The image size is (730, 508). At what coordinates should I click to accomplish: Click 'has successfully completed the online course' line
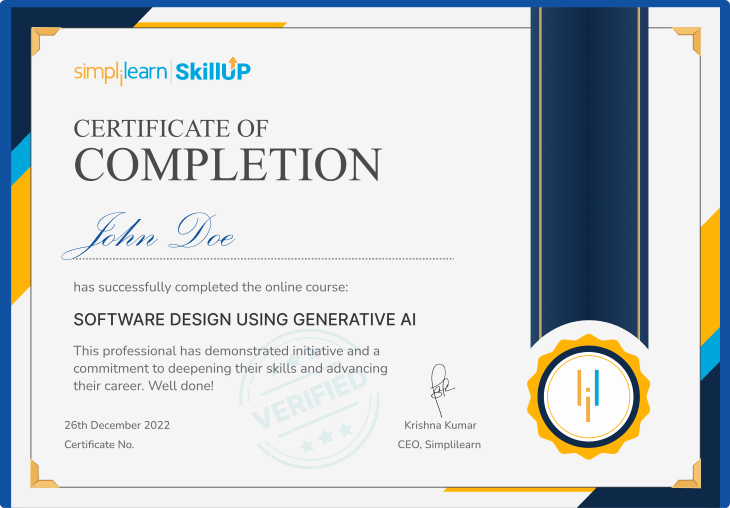[210, 287]
